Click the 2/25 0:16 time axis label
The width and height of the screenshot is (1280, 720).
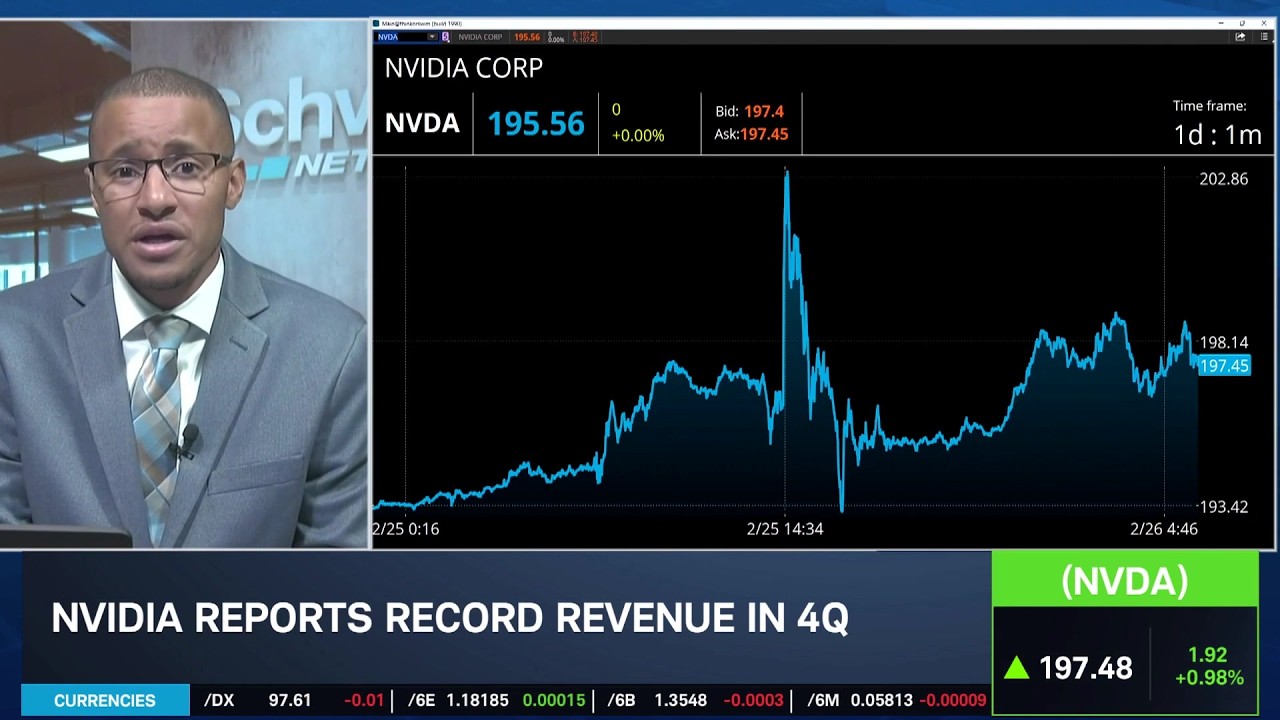pyautogui.click(x=405, y=529)
